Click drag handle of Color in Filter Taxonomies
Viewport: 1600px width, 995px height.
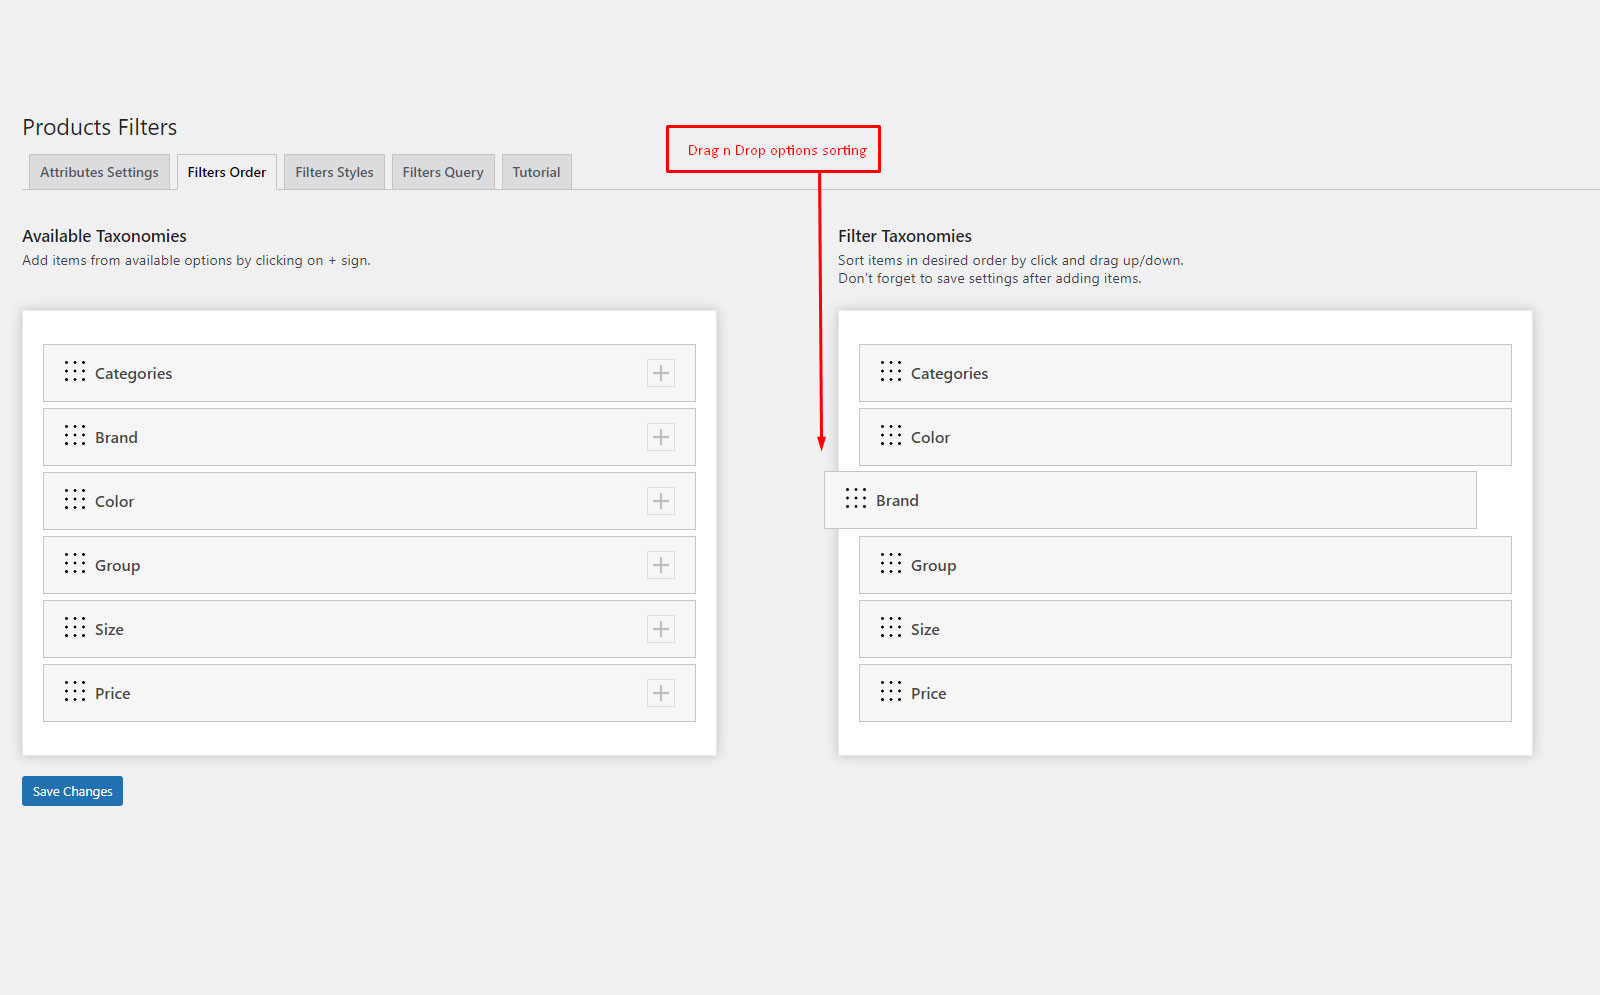pyautogui.click(x=891, y=435)
